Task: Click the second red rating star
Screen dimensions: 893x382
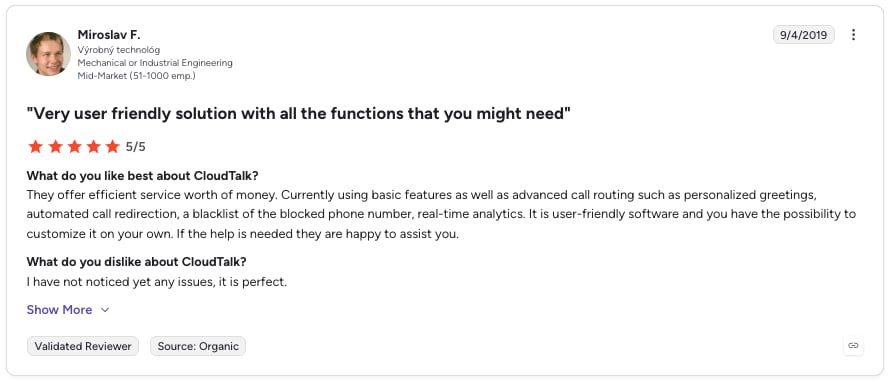Action: [x=55, y=147]
